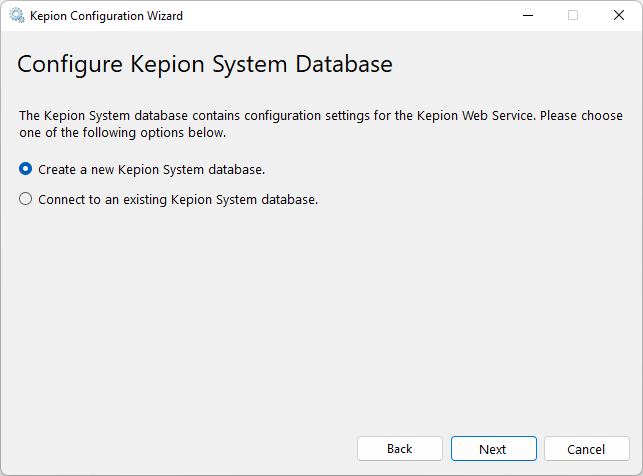Choose Connect to an existing Kepion System database
Screen dimensions: 643x476
tap(169, 199)
